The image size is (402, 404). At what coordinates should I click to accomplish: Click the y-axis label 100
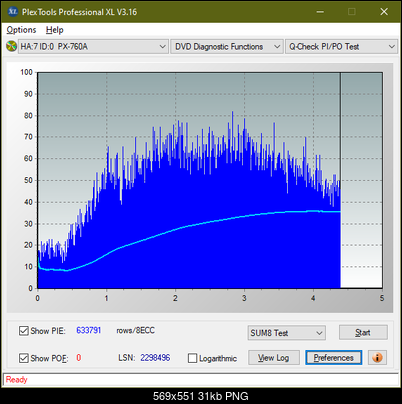(26, 72)
